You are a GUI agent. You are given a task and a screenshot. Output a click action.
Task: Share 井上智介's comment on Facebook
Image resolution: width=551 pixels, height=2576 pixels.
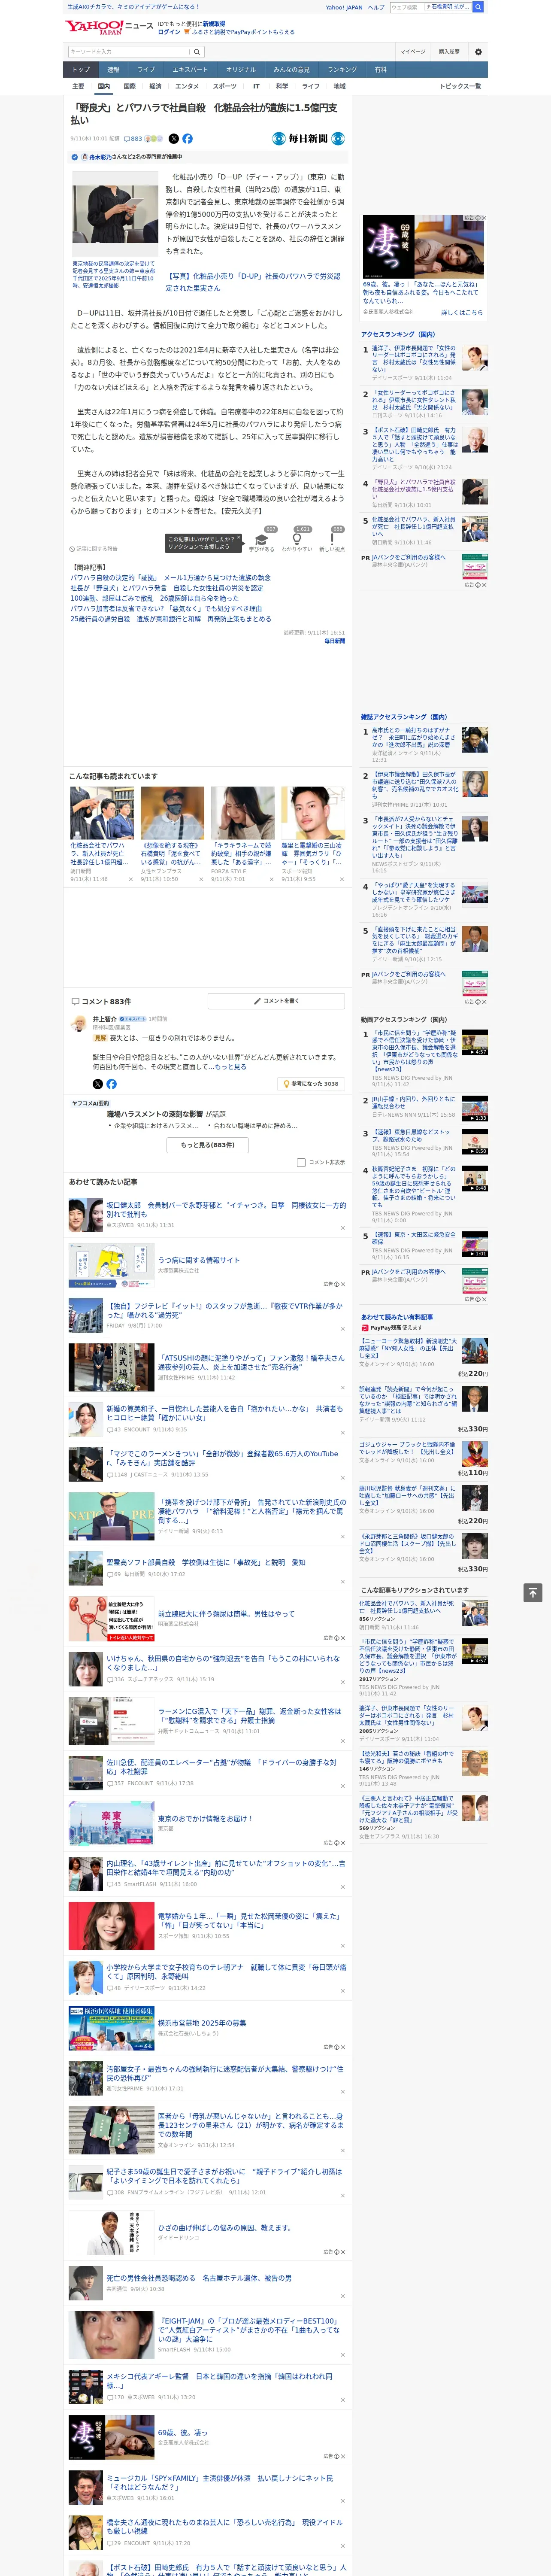[111, 1083]
